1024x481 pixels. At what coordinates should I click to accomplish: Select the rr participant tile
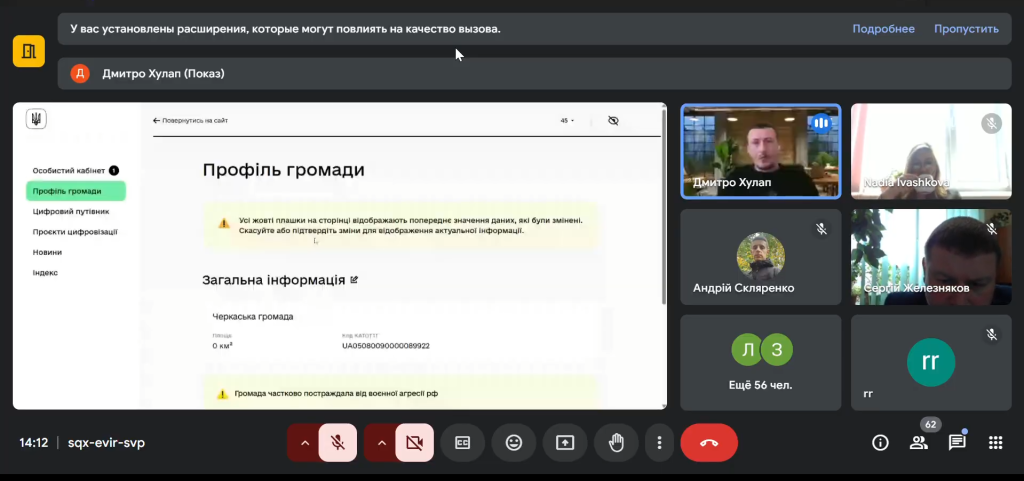[931, 363]
